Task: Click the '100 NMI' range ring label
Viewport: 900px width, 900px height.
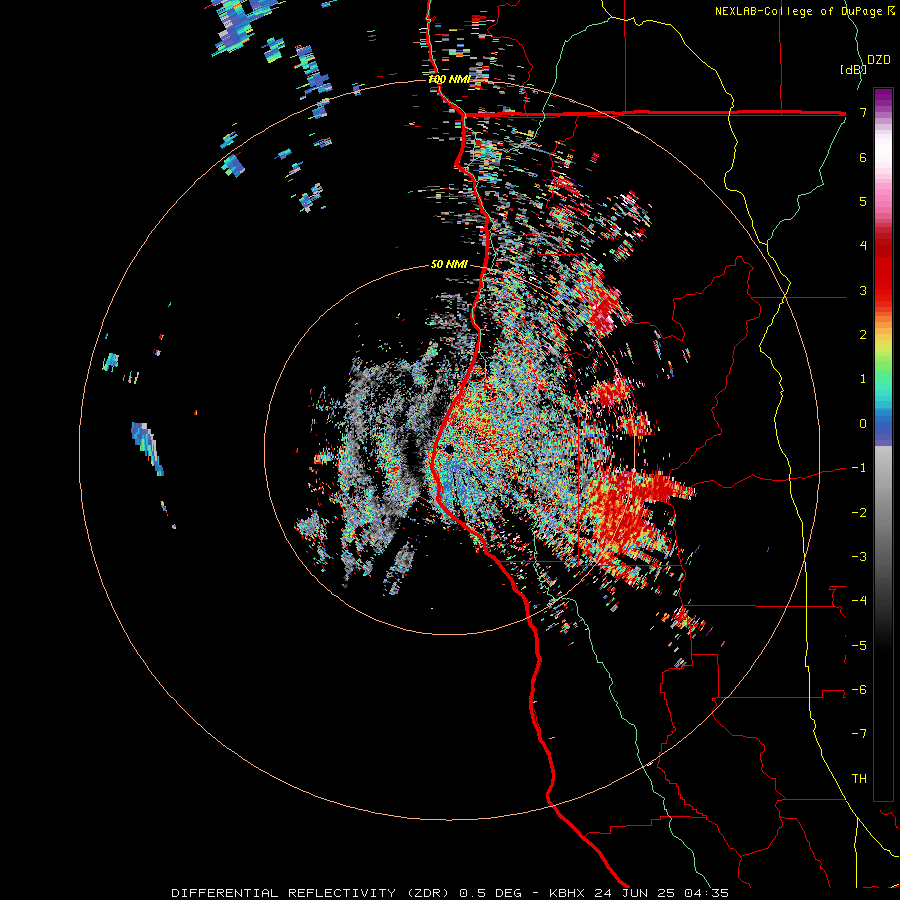Action: 449,79
